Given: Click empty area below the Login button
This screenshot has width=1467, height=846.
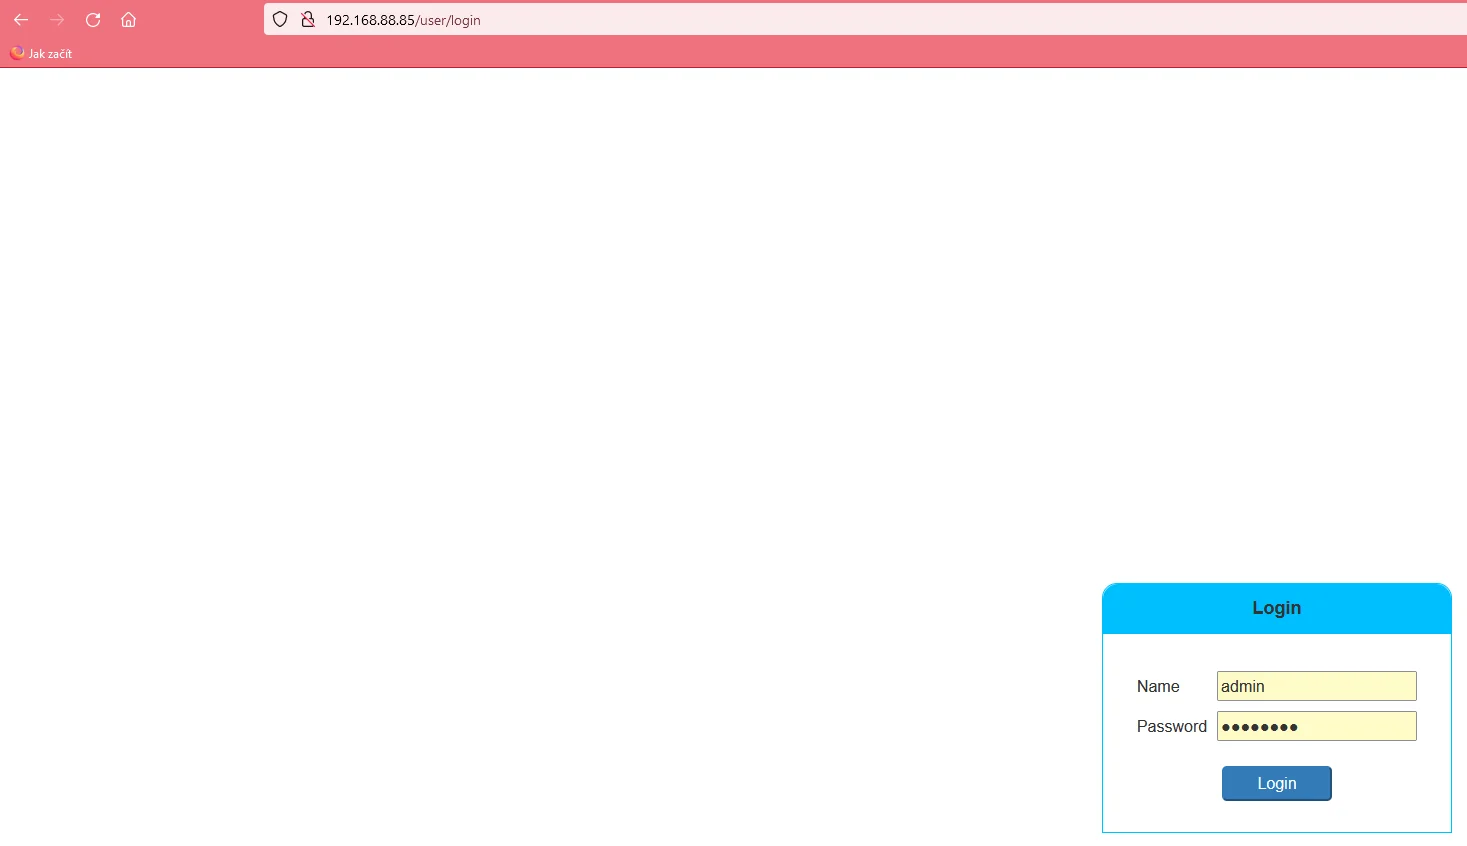Looking at the screenshot, I should pos(1276,817).
